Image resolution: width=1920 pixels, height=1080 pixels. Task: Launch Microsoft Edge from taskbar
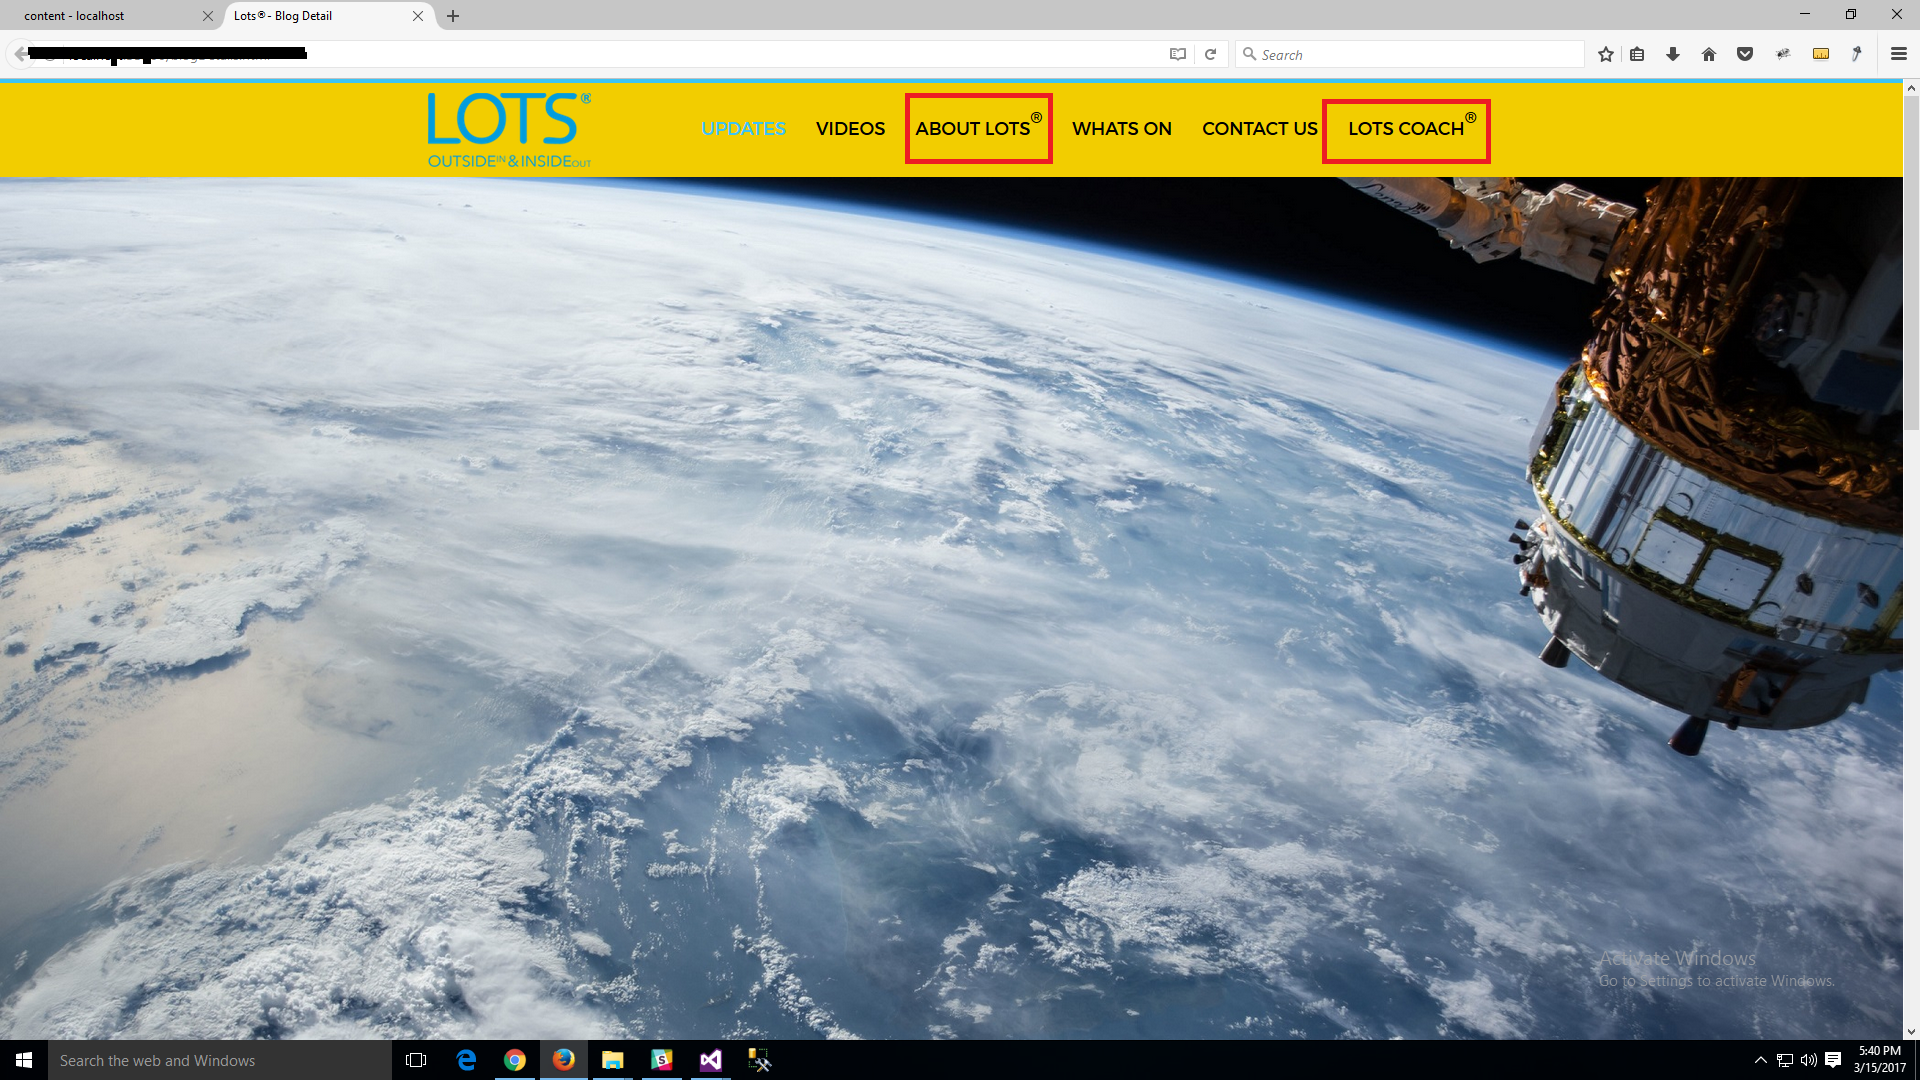(x=466, y=1060)
